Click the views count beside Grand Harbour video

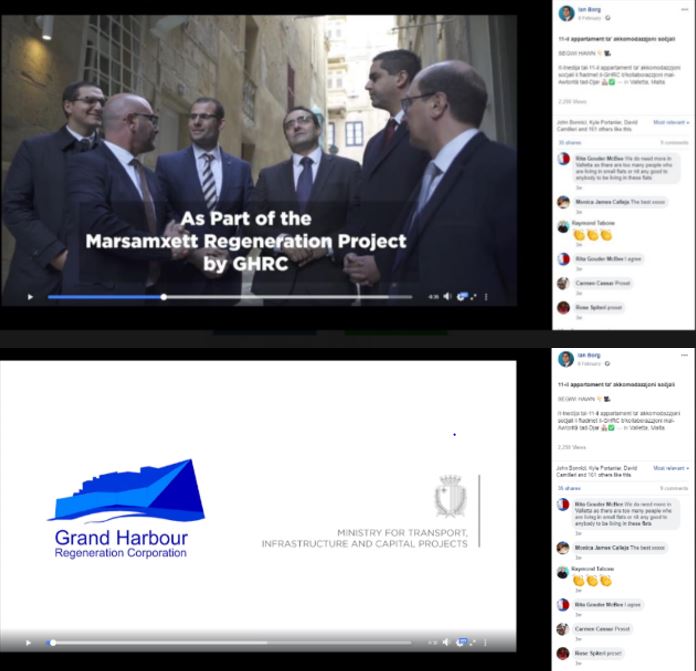pyautogui.click(x=572, y=447)
